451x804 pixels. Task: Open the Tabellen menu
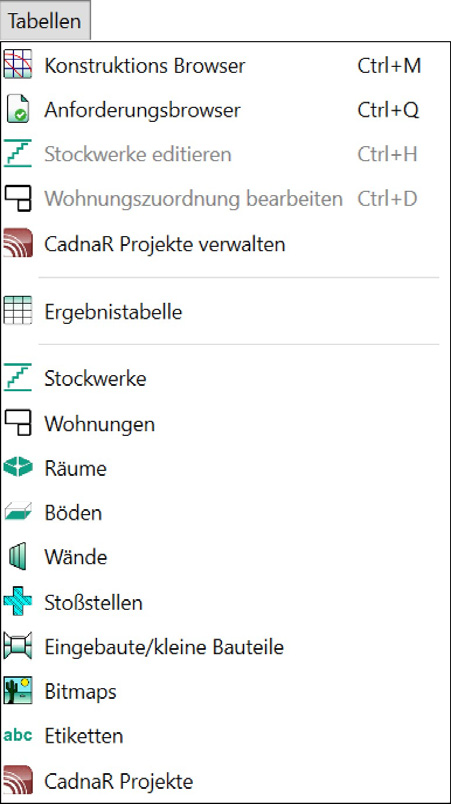[45, 21]
